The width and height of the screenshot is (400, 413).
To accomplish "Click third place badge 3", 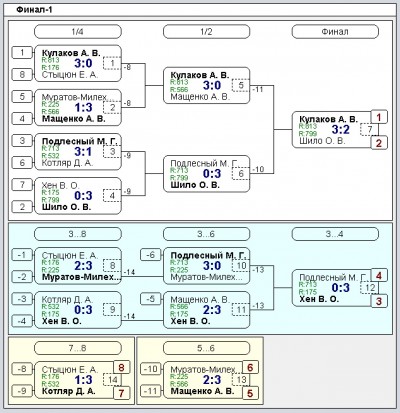I will (379, 301).
